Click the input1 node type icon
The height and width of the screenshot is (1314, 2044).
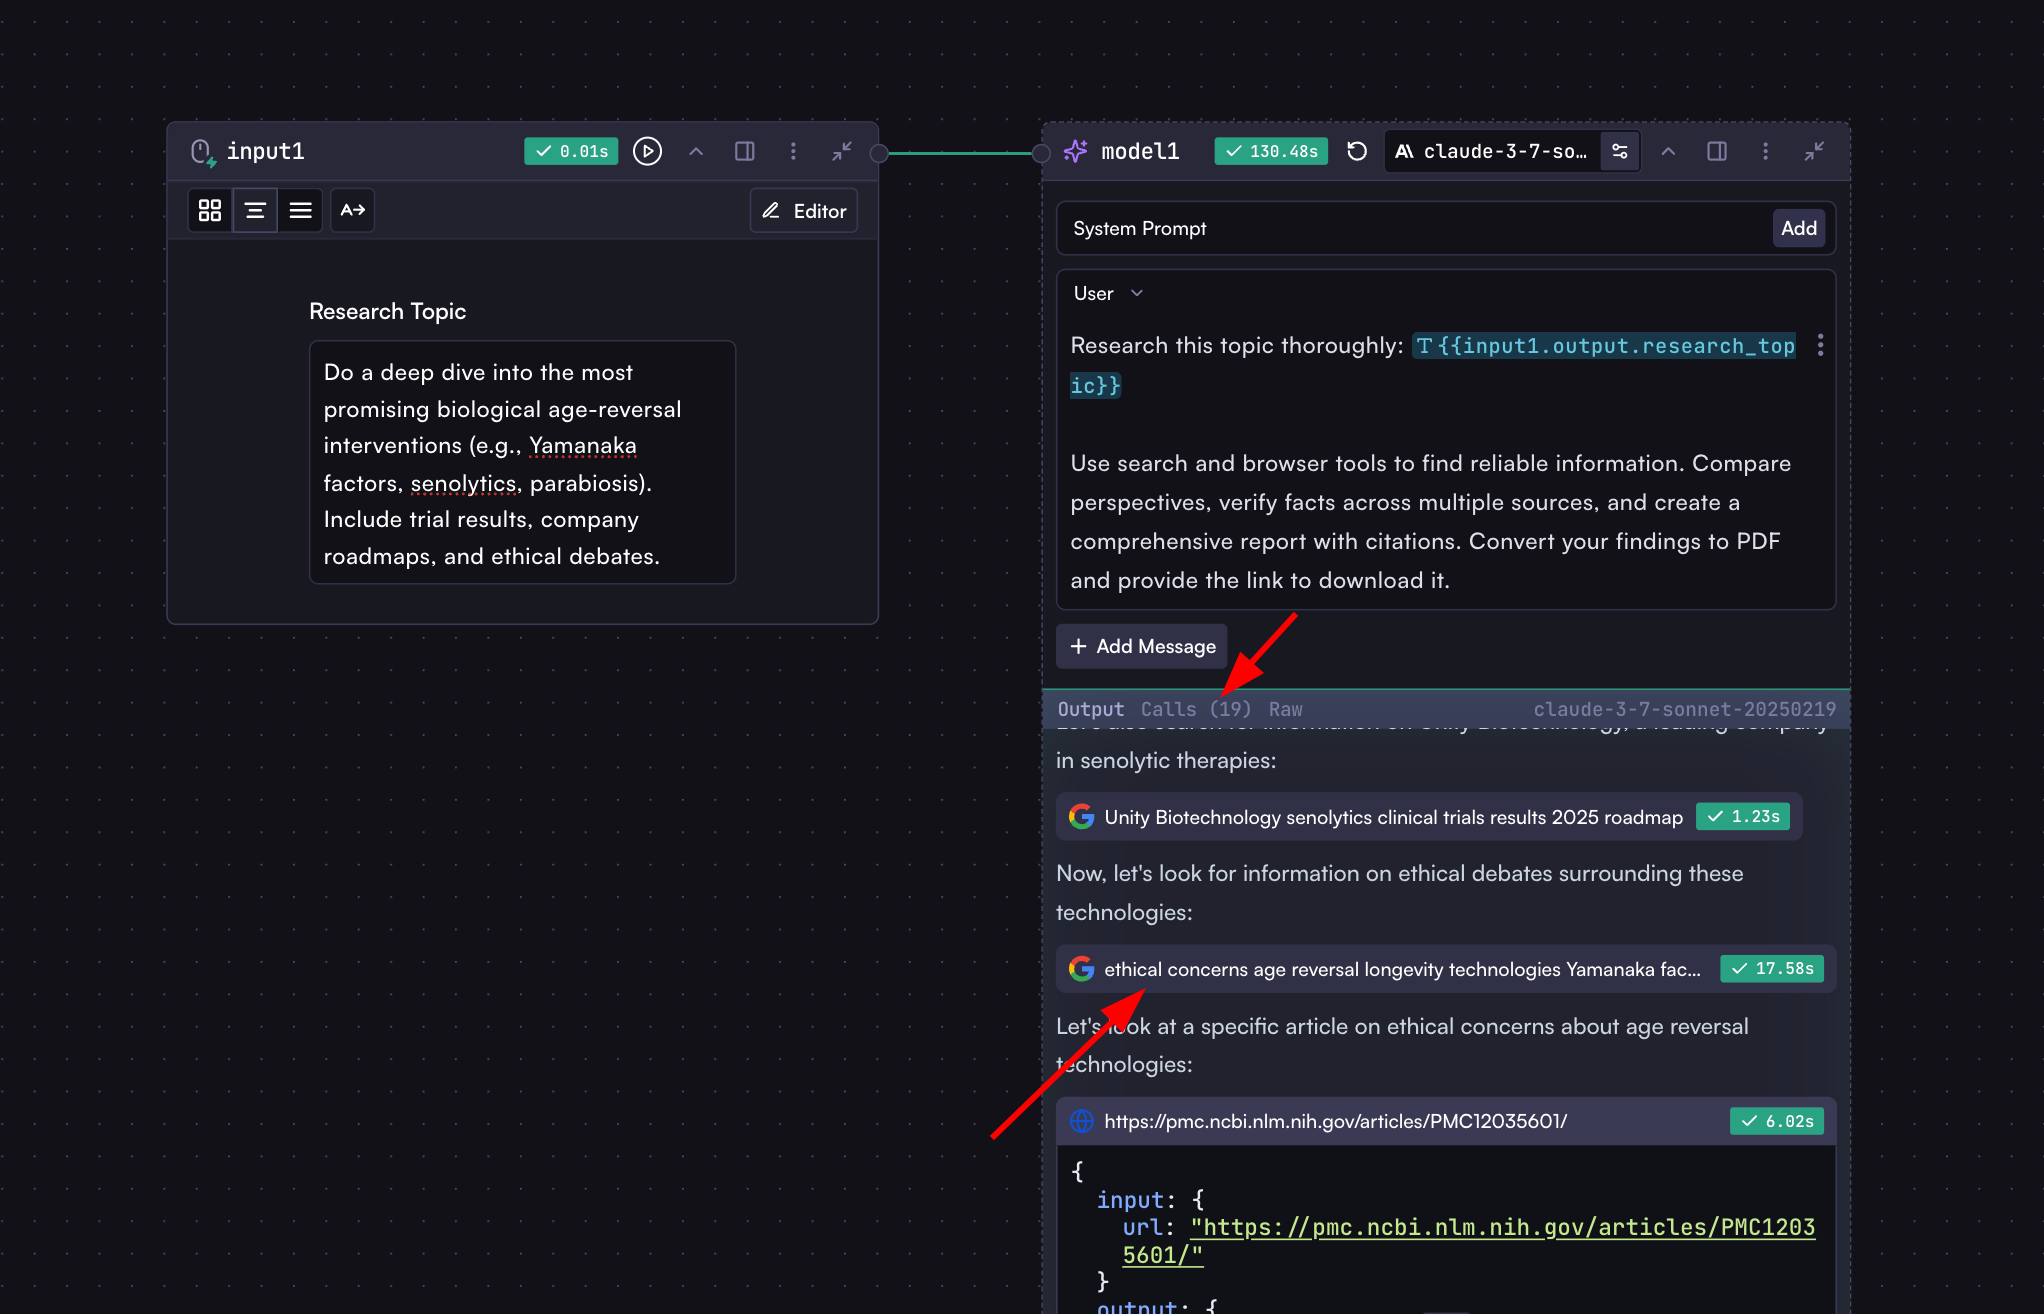203,152
